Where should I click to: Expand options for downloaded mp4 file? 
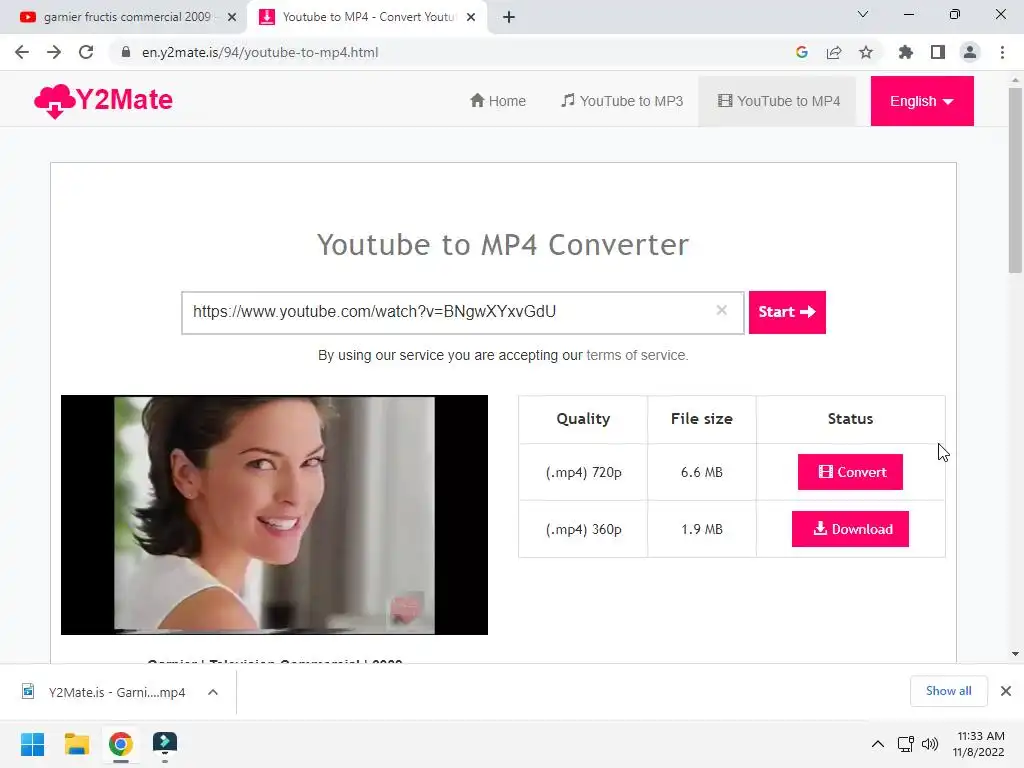tap(213, 692)
